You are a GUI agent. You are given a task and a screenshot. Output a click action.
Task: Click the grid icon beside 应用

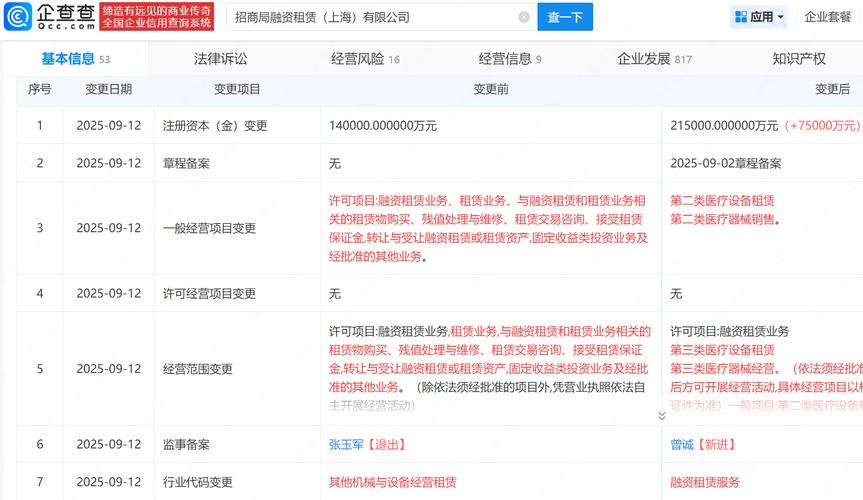(741, 17)
